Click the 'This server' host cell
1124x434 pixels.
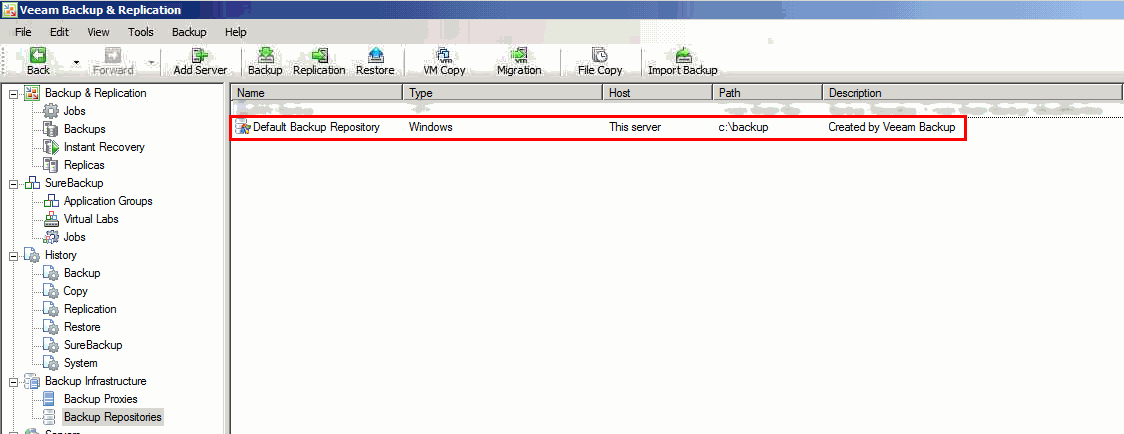[x=634, y=127]
